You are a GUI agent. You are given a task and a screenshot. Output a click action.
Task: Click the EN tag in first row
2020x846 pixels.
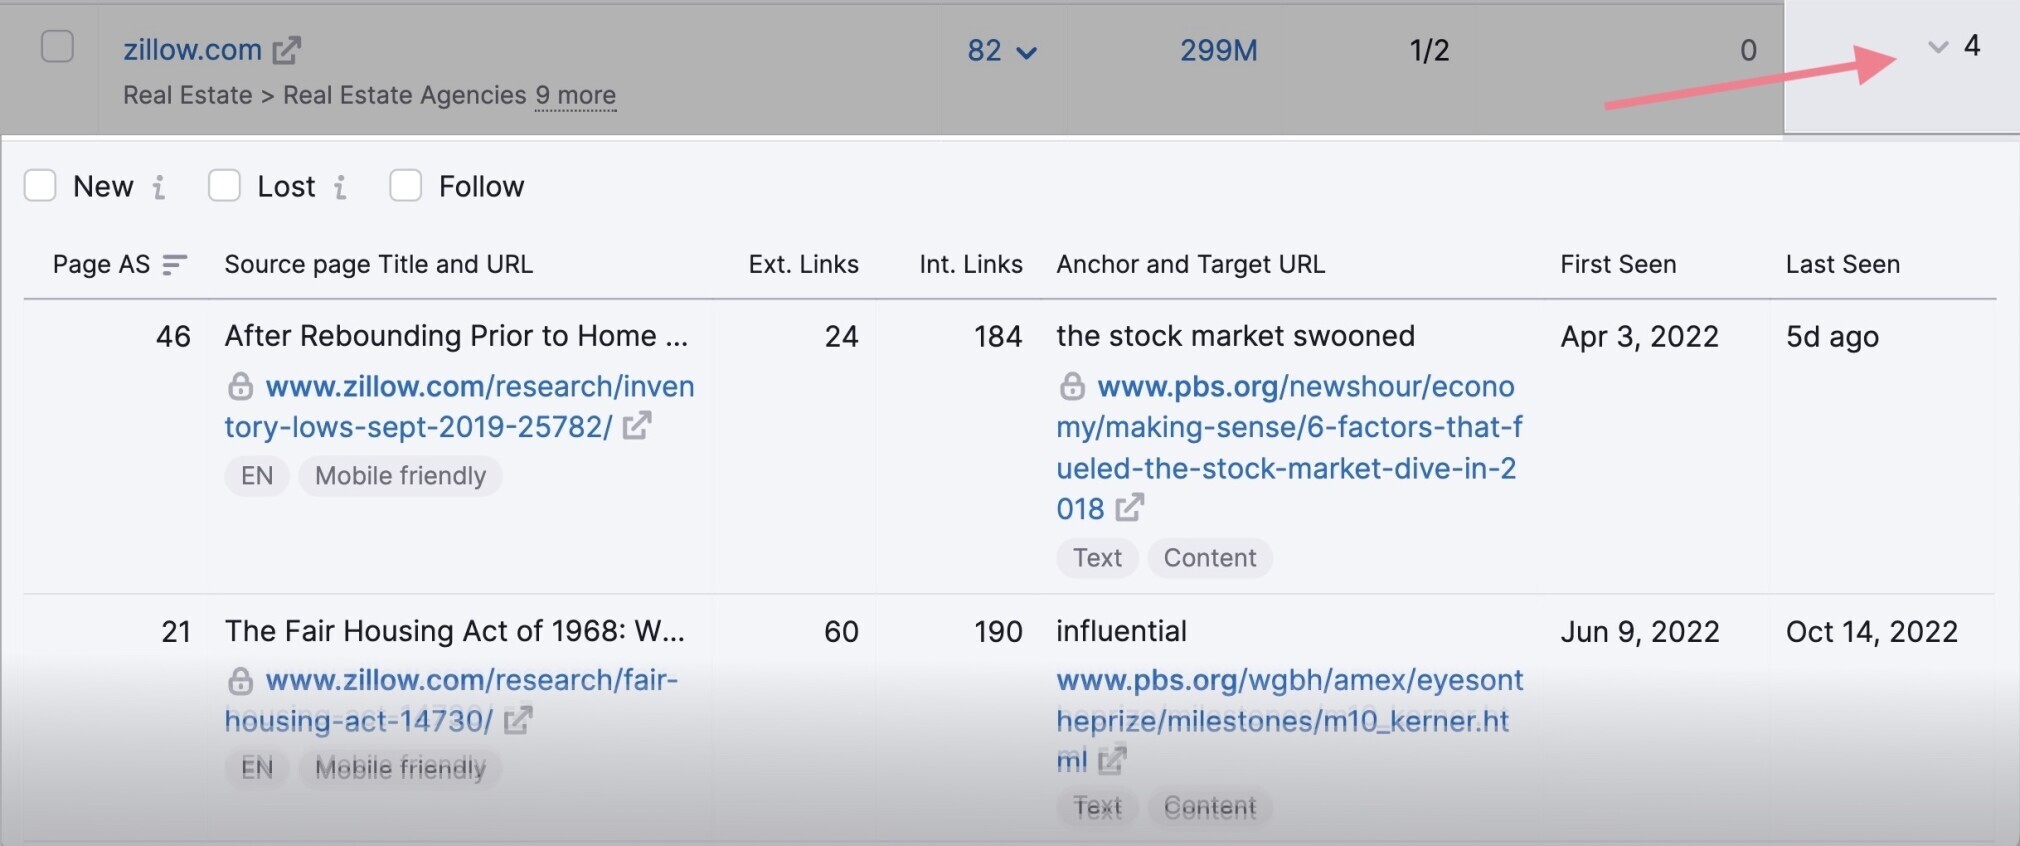click(257, 476)
